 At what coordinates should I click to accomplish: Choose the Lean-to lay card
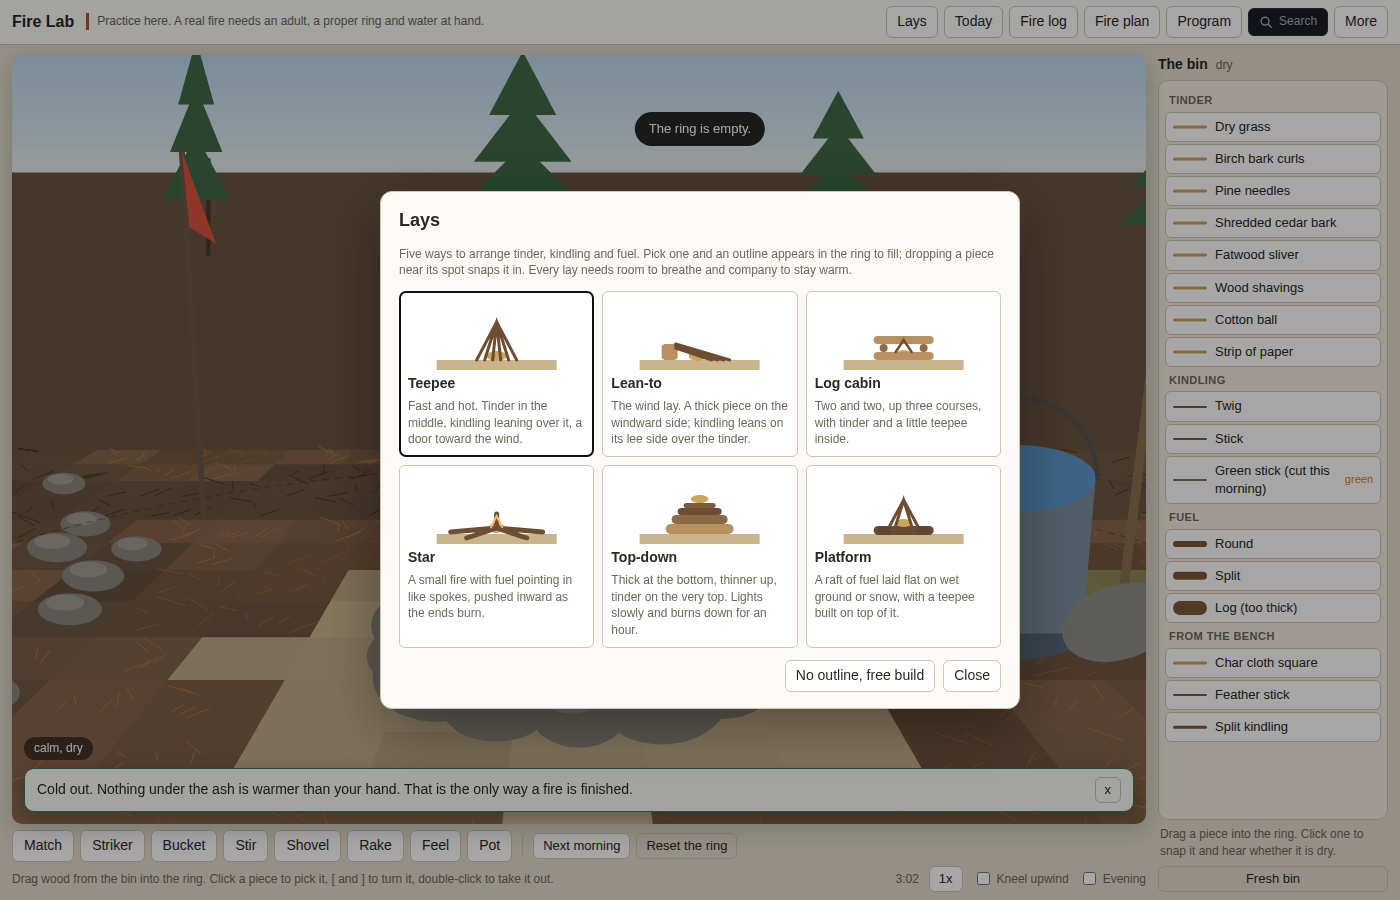tap(700, 374)
